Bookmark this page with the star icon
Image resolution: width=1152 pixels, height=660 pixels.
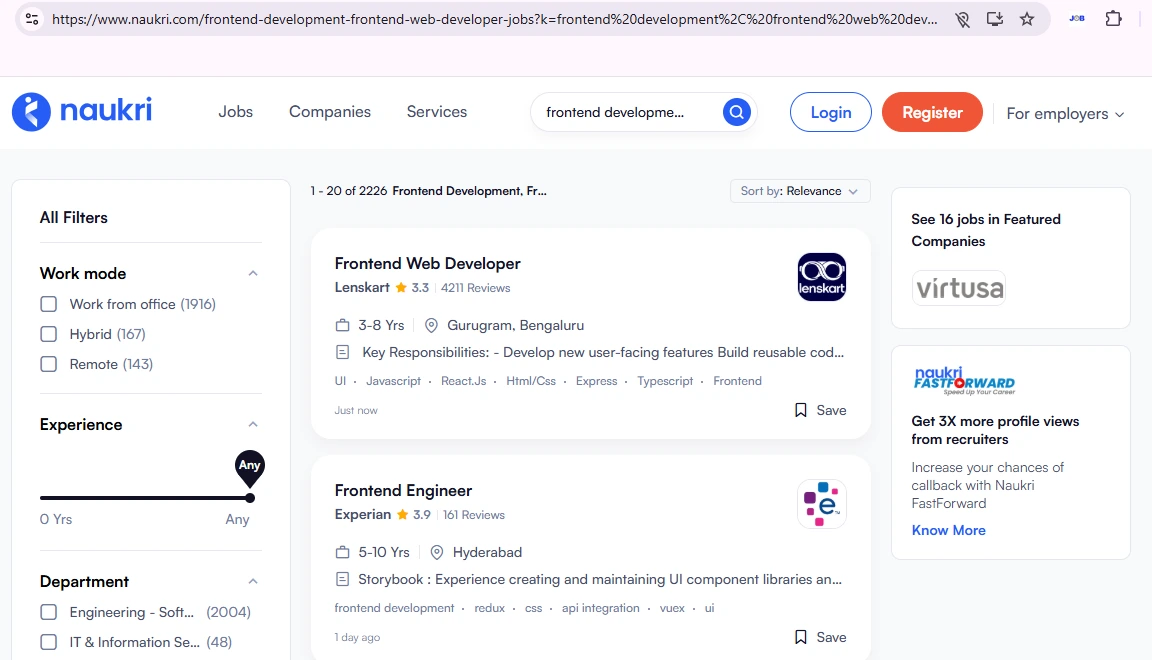coord(1027,19)
